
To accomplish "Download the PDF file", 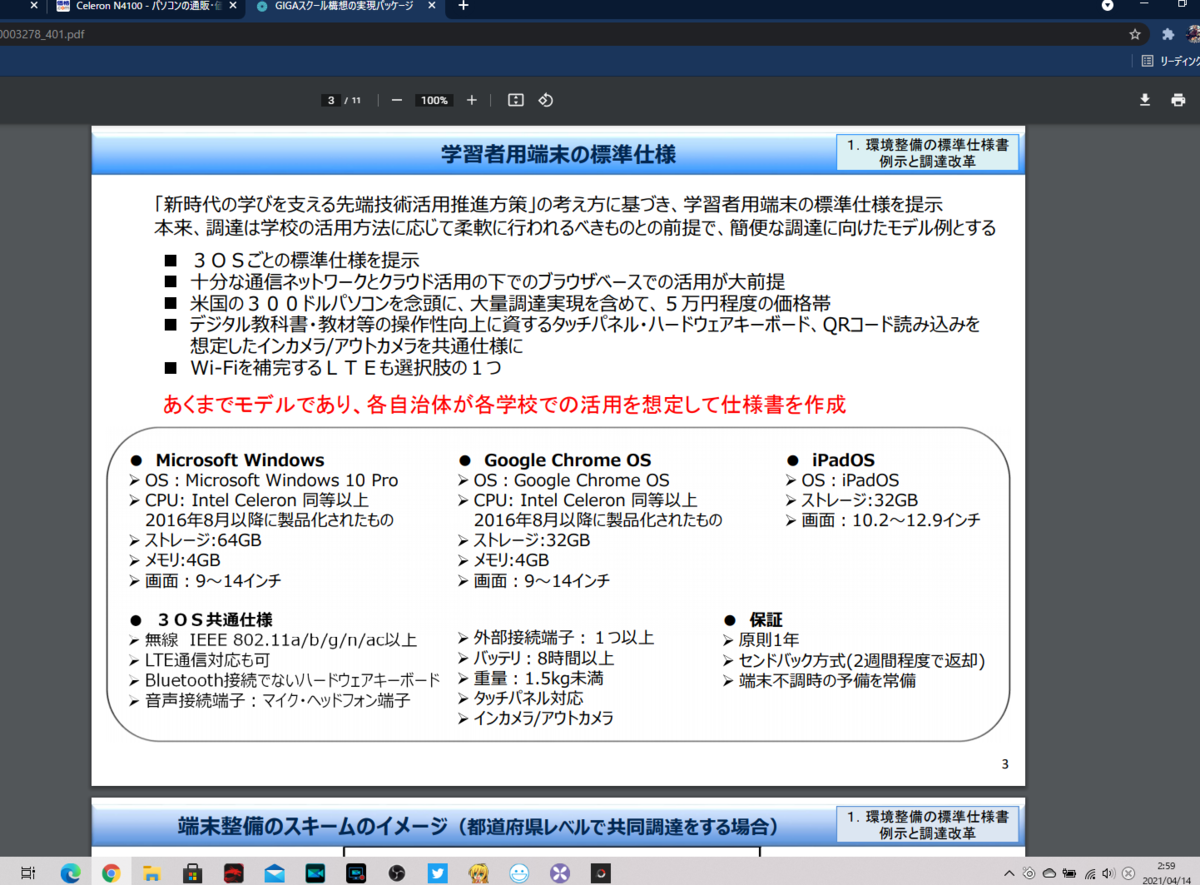I will (1145, 100).
